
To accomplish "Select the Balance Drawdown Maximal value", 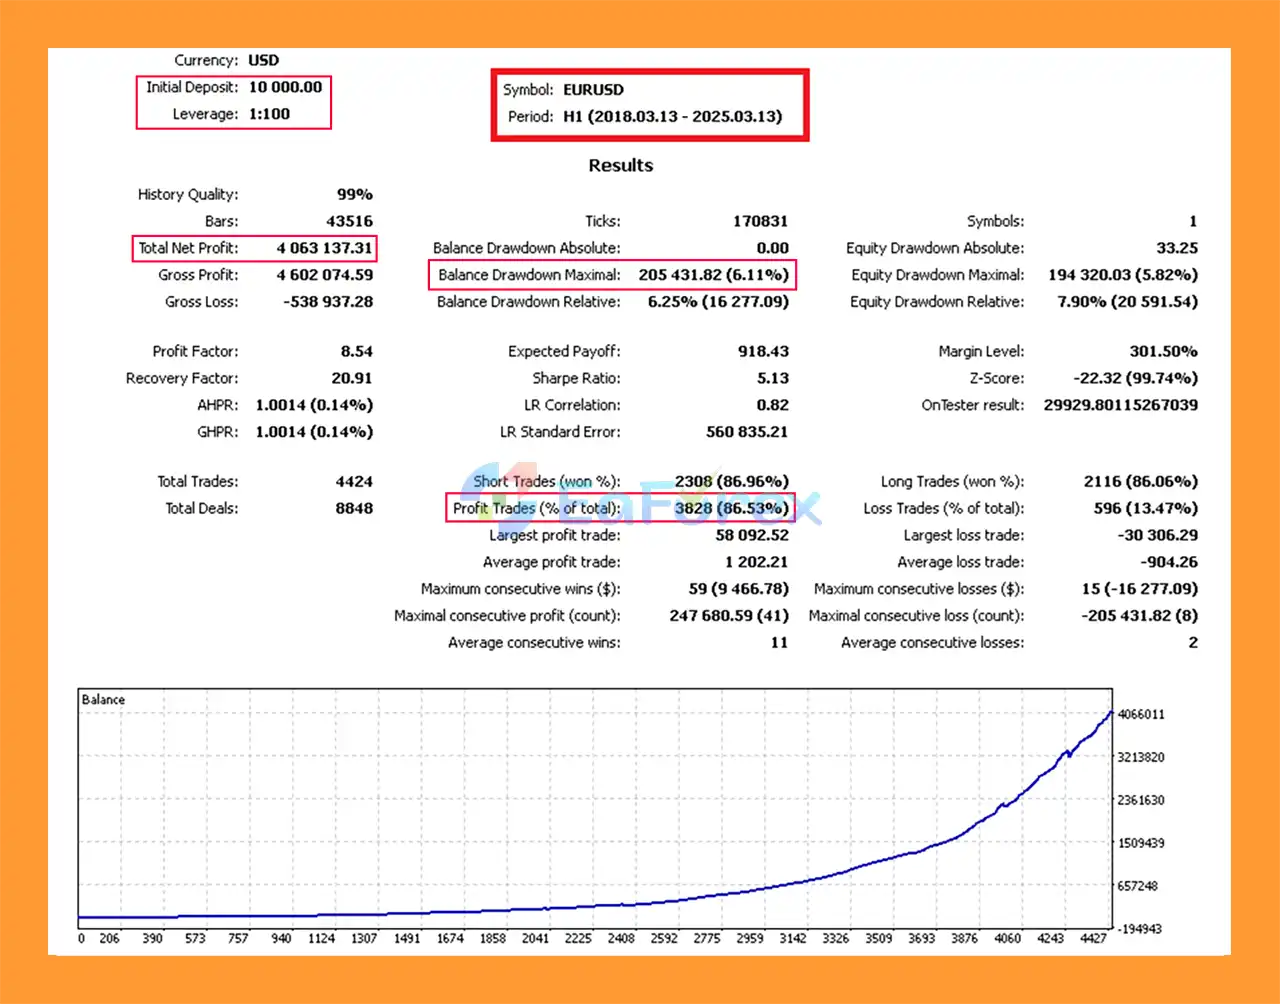I will pos(713,275).
